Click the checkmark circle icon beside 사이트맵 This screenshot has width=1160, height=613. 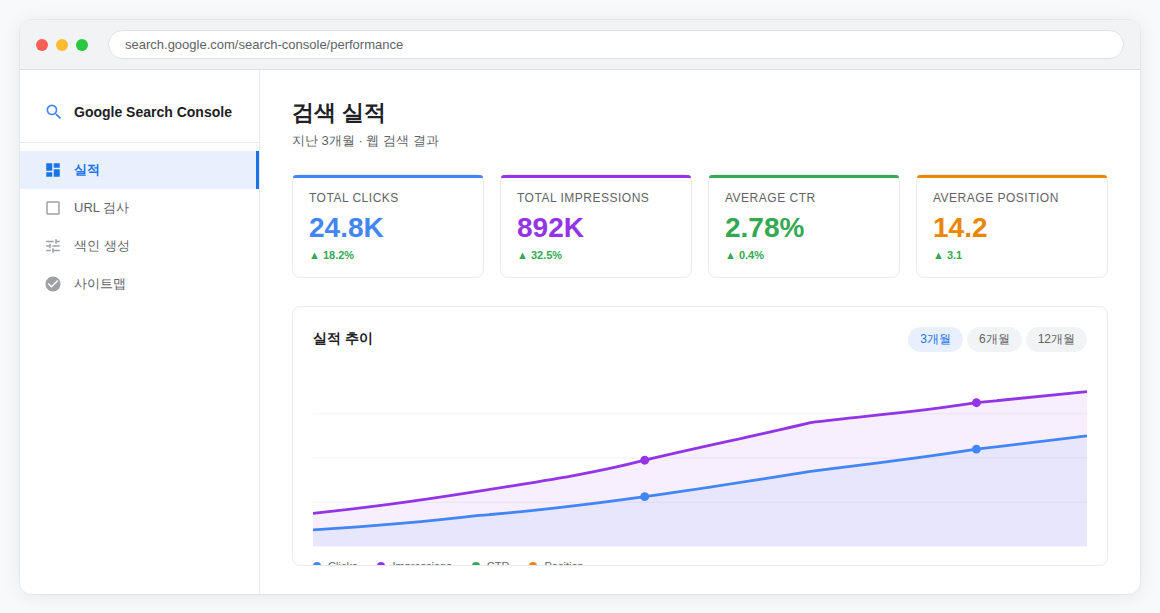tap(53, 284)
